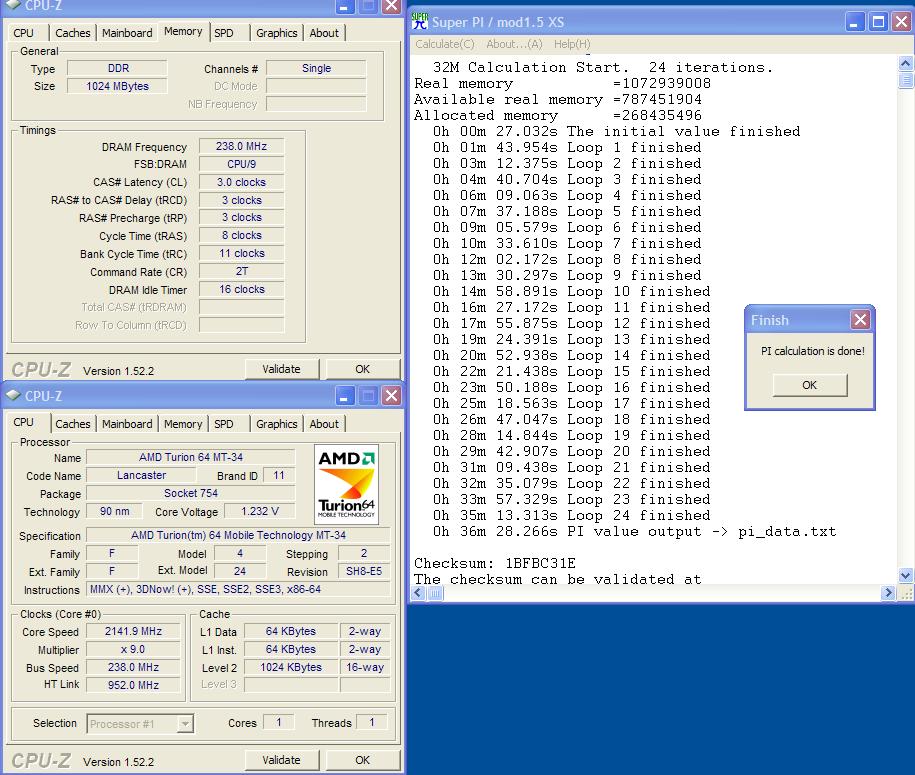The width and height of the screenshot is (915, 775).
Task: Open Mainboard tab in lower CPU-Z window
Action: (127, 424)
